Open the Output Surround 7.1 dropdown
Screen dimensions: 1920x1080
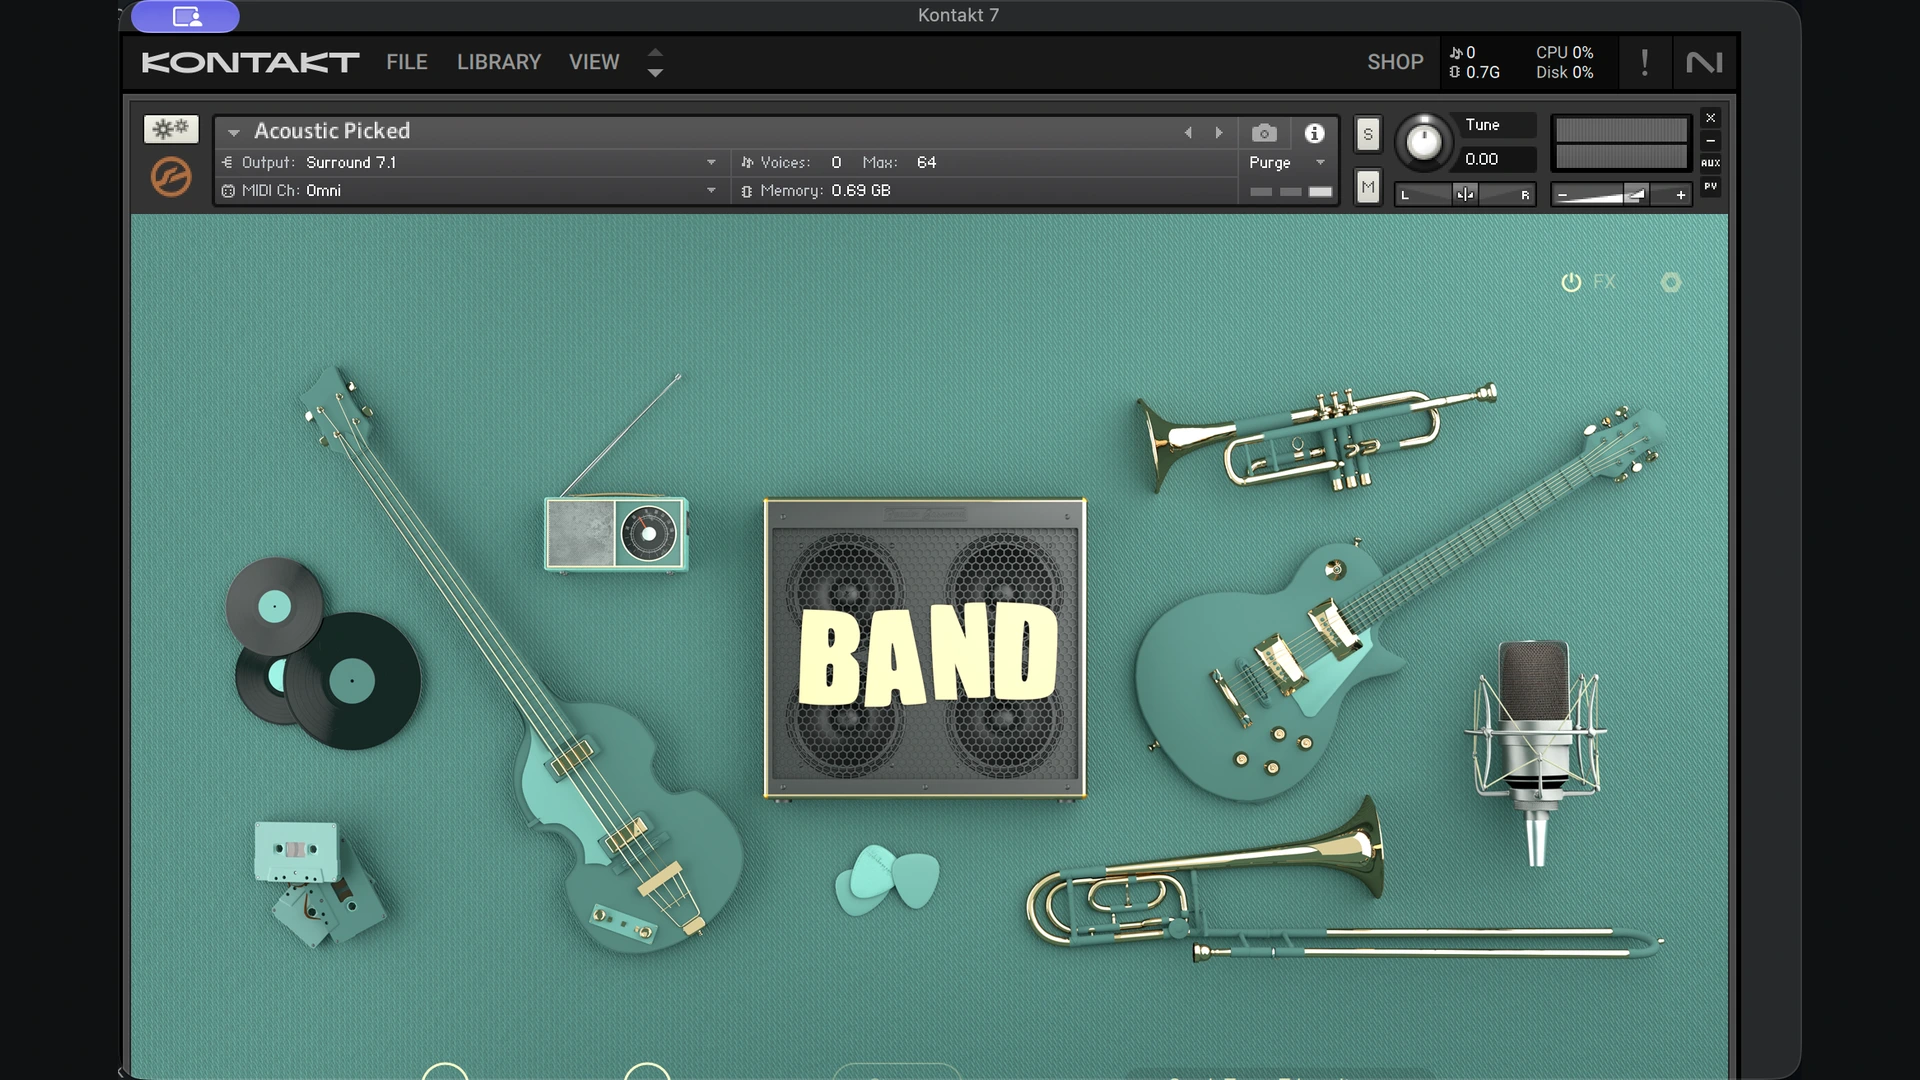[x=711, y=162]
